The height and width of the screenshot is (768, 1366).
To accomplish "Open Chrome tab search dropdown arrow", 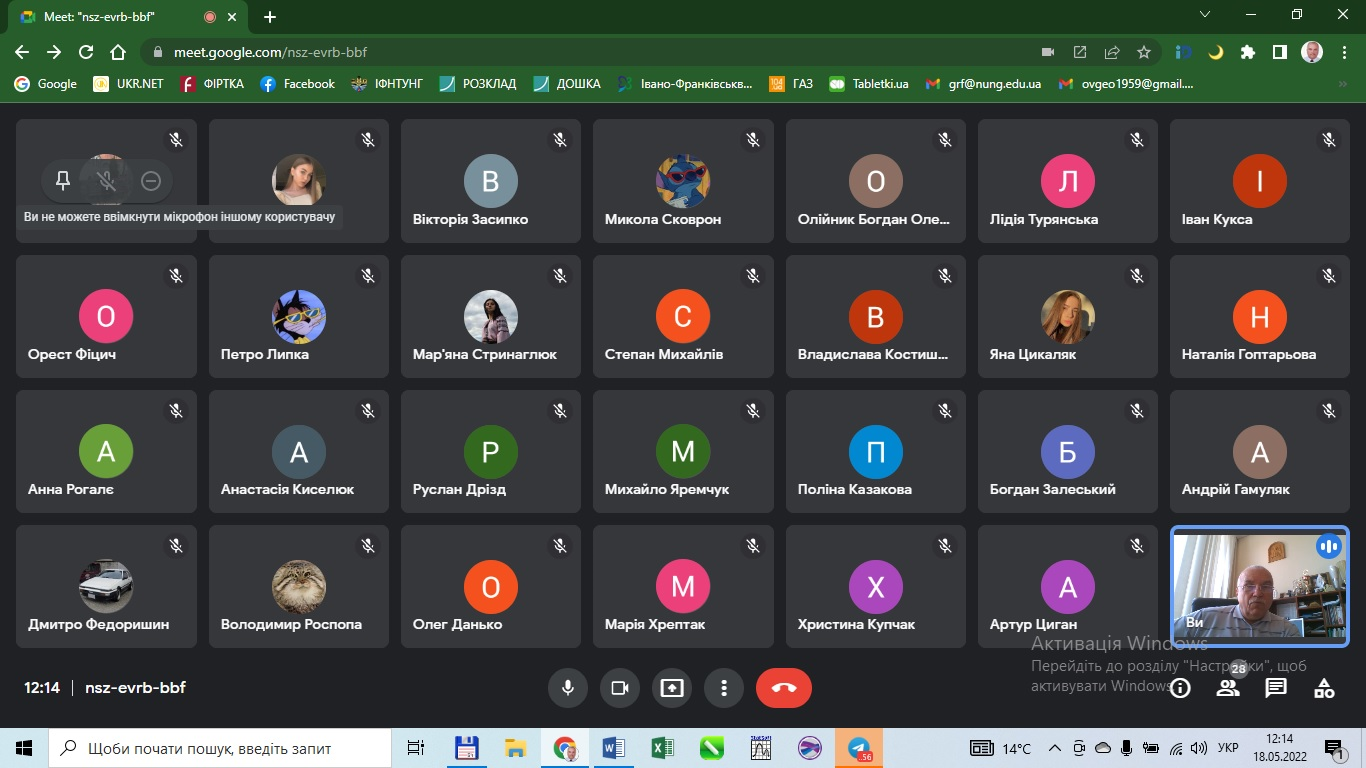I will click(1204, 14).
